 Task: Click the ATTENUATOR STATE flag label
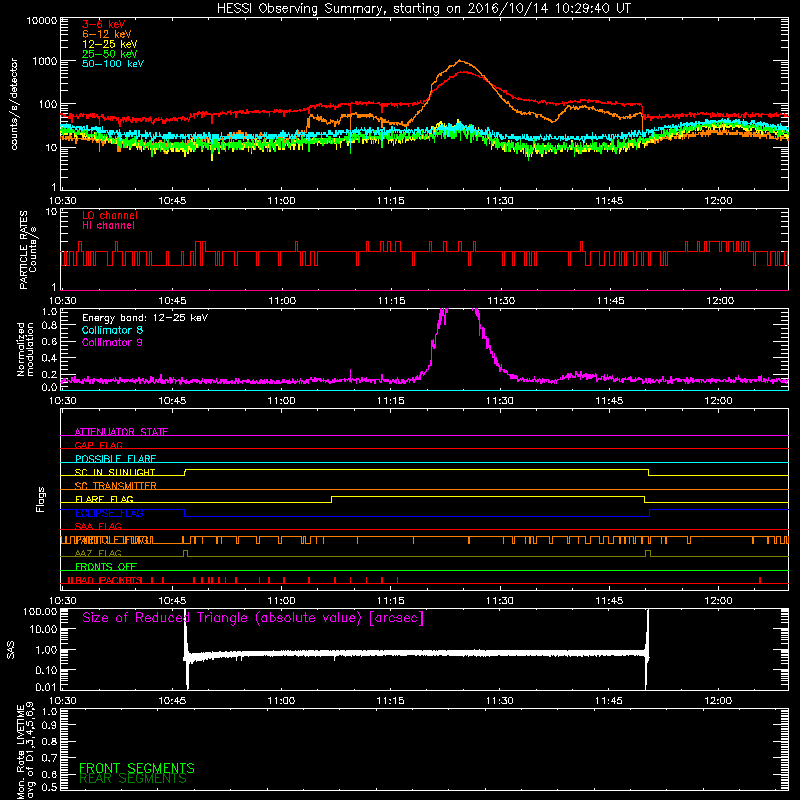[x=121, y=432]
